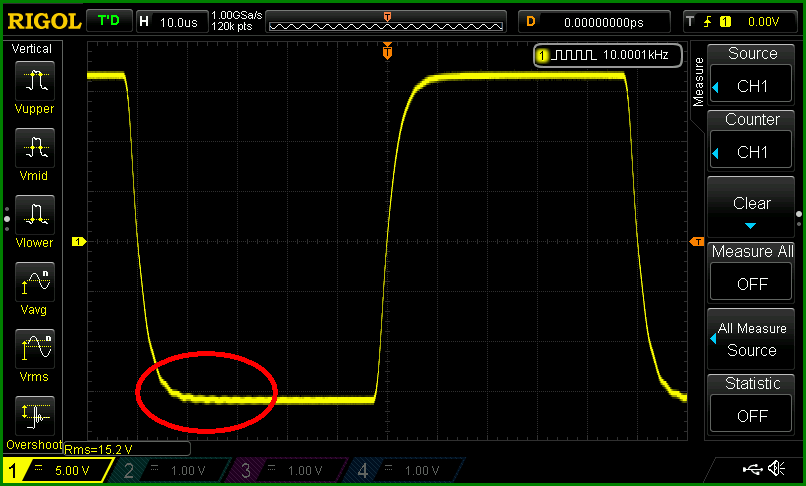Click the delay 0.00000000ps field
This screenshot has width=806, height=486.
pyautogui.click(x=594, y=22)
